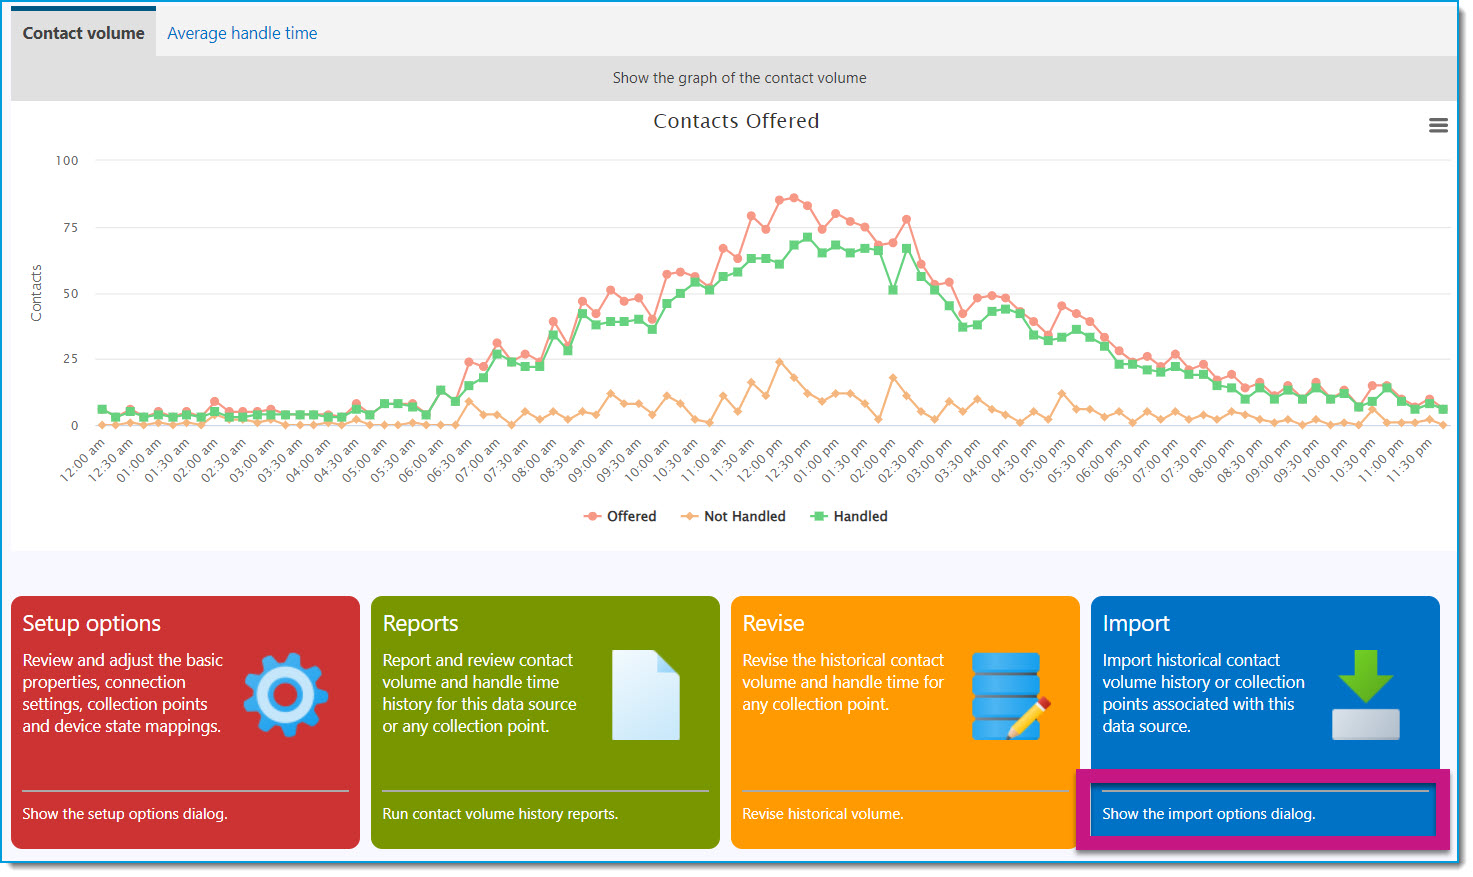Click the database pencil icon in Revise card
The image size is (1473, 877).
coord(1011,696)
